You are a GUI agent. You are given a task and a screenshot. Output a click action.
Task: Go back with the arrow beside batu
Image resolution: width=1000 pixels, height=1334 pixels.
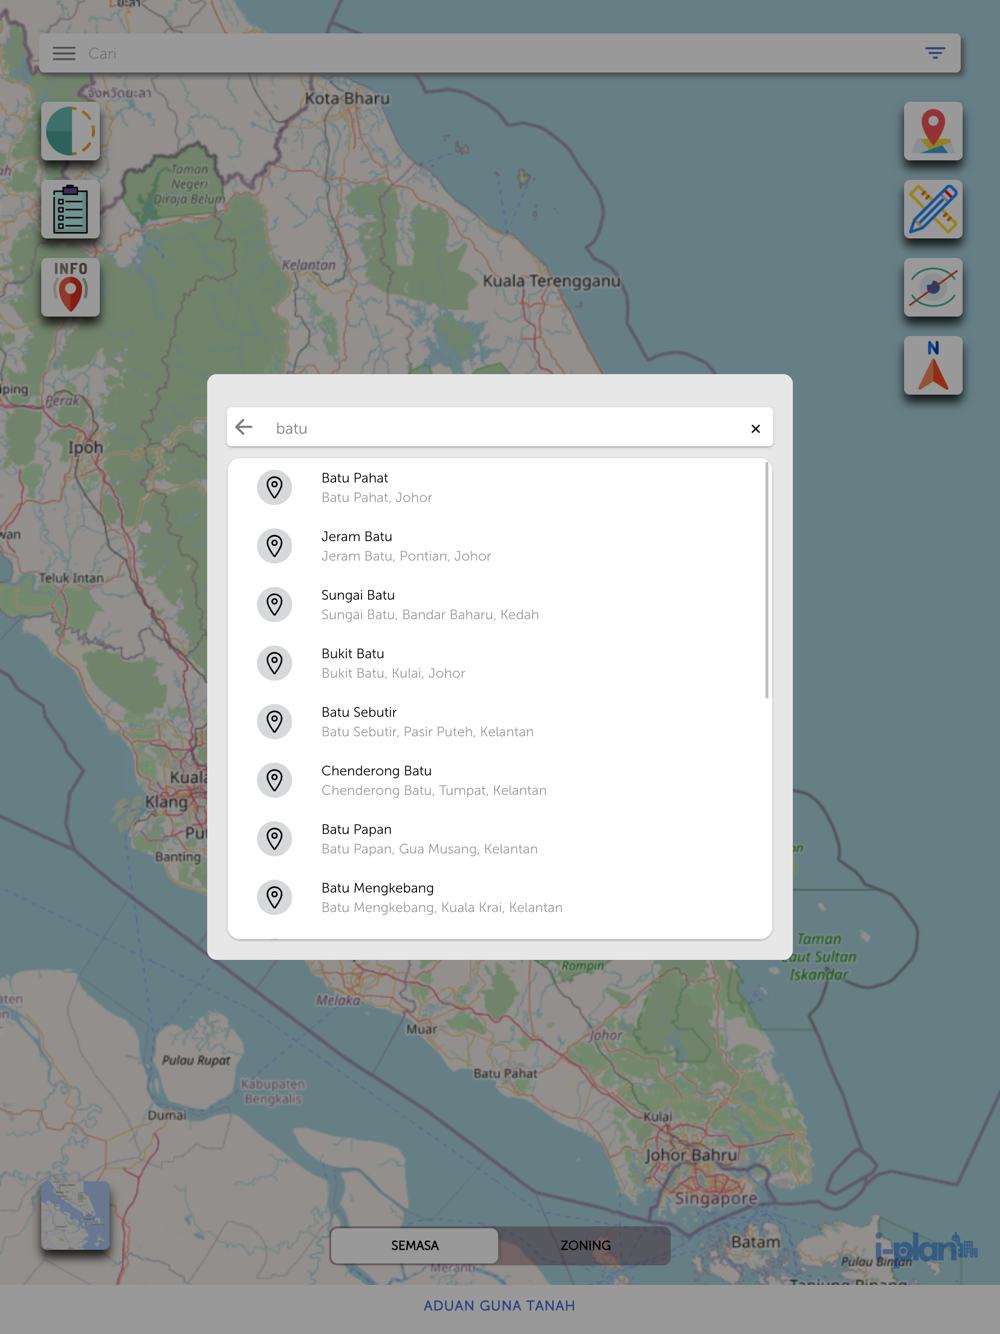244,428
